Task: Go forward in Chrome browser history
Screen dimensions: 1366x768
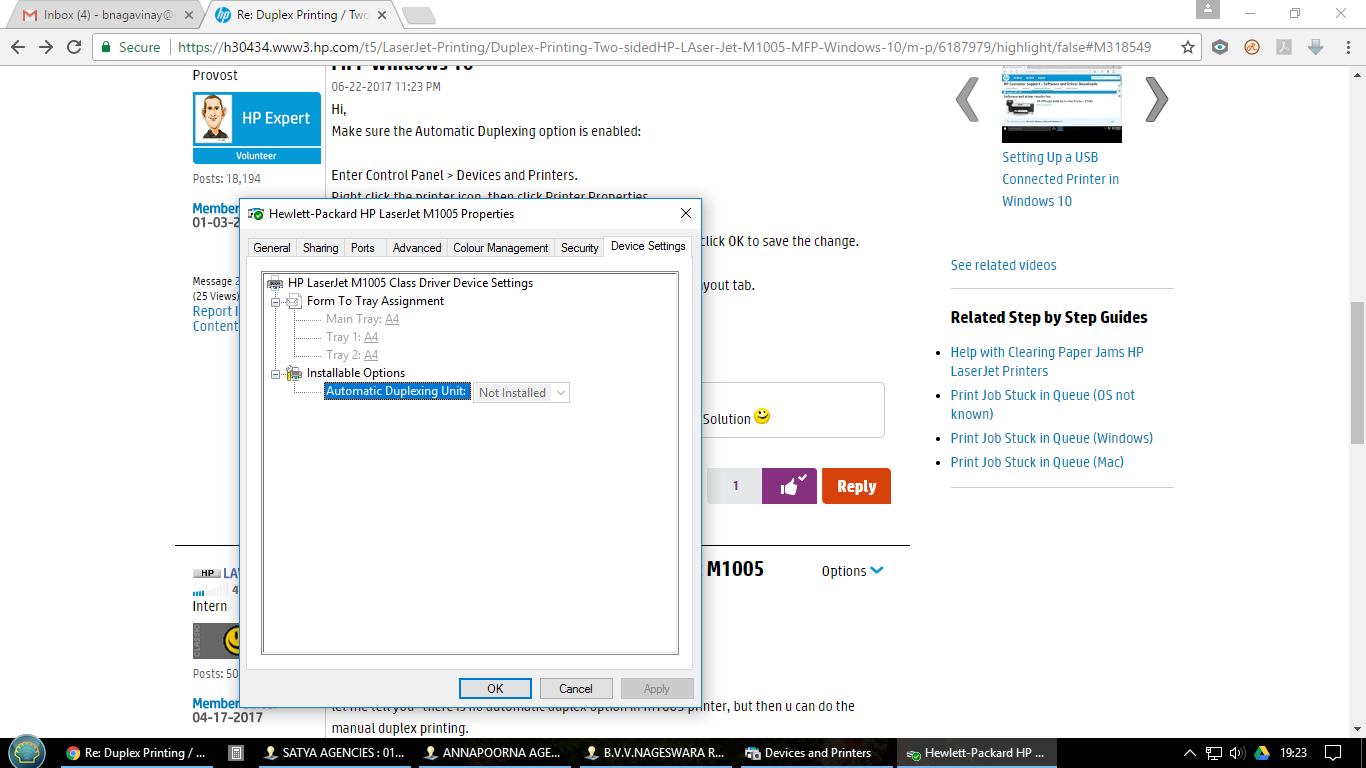Action: [46, 47]
